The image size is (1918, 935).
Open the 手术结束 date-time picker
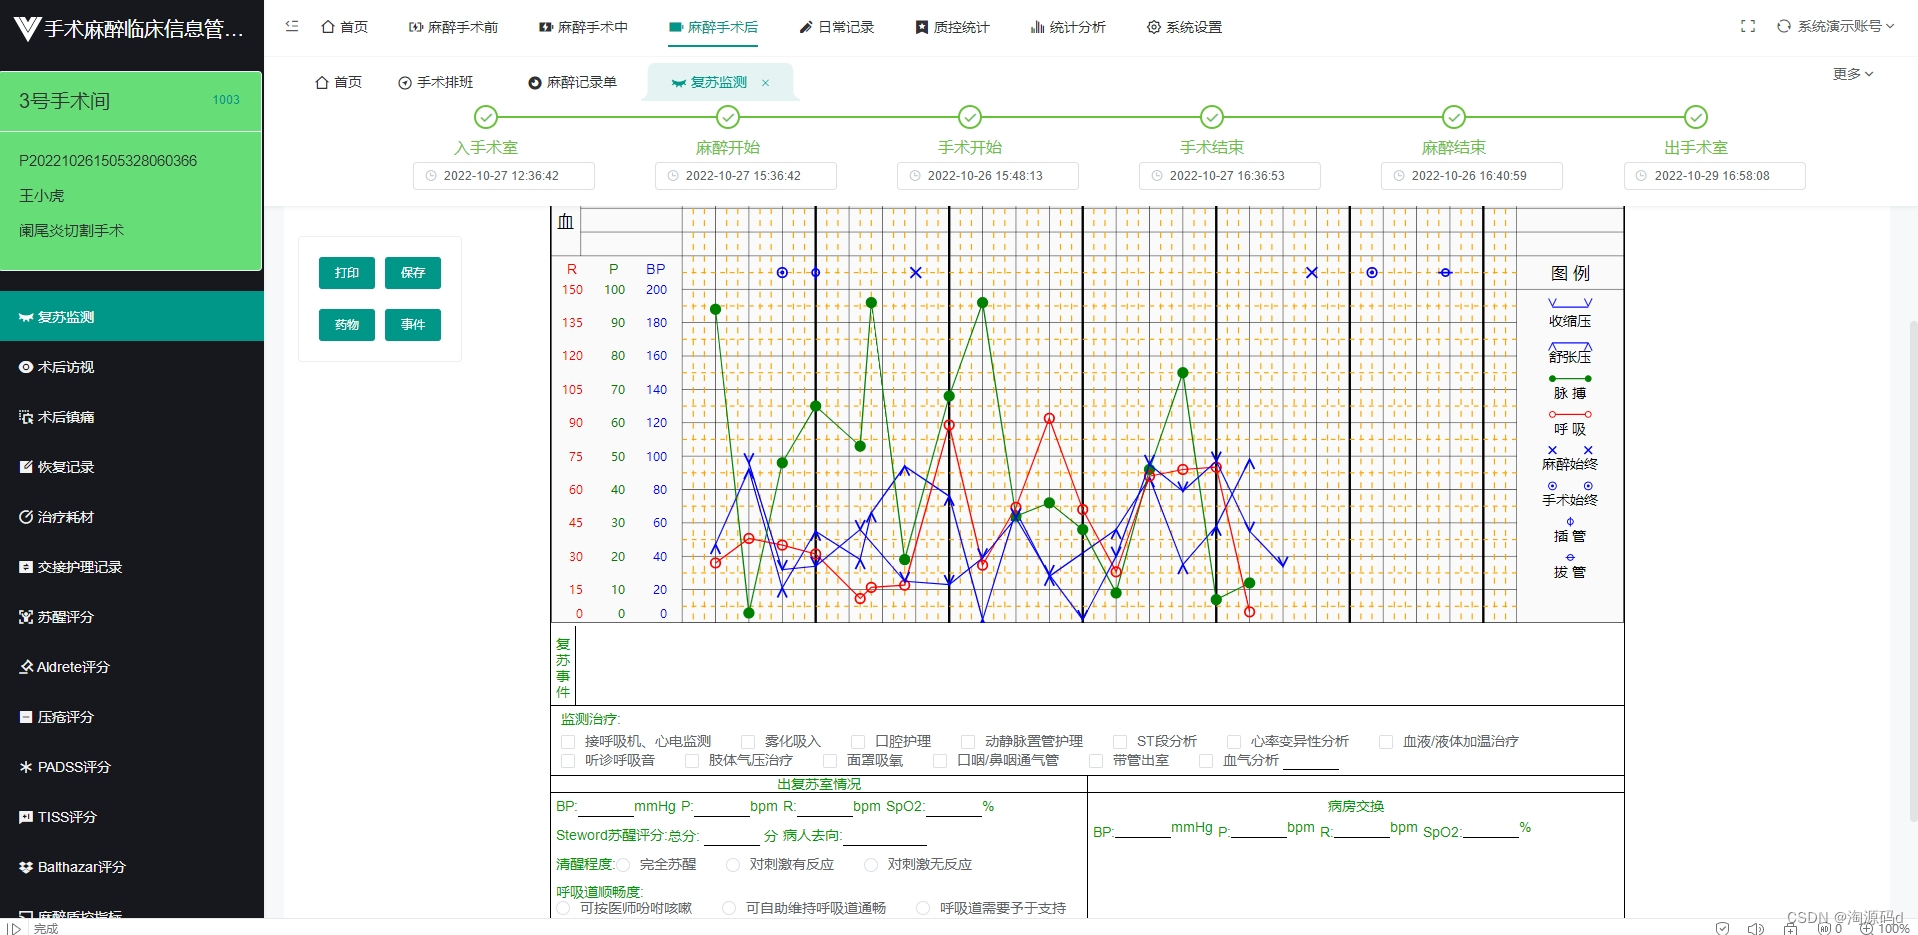1230,176
